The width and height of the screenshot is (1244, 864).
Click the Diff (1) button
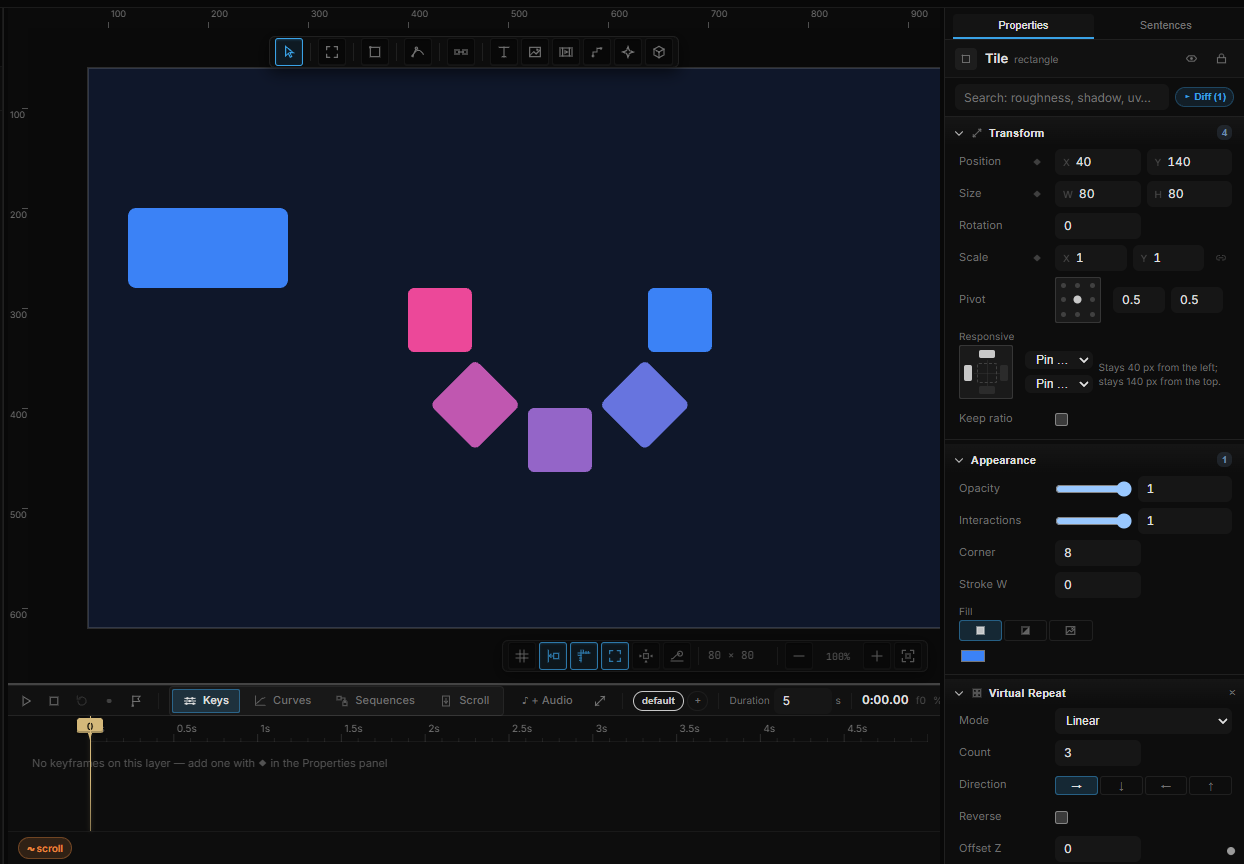pos(1204,97)
